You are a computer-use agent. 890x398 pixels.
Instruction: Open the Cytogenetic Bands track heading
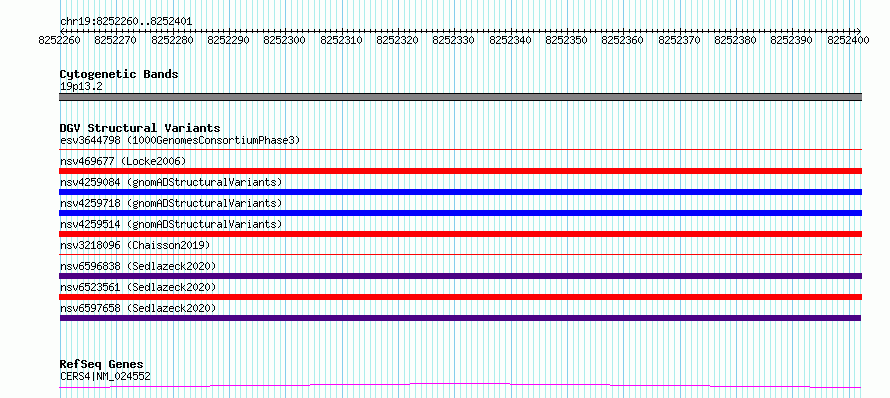coord(119,74)
